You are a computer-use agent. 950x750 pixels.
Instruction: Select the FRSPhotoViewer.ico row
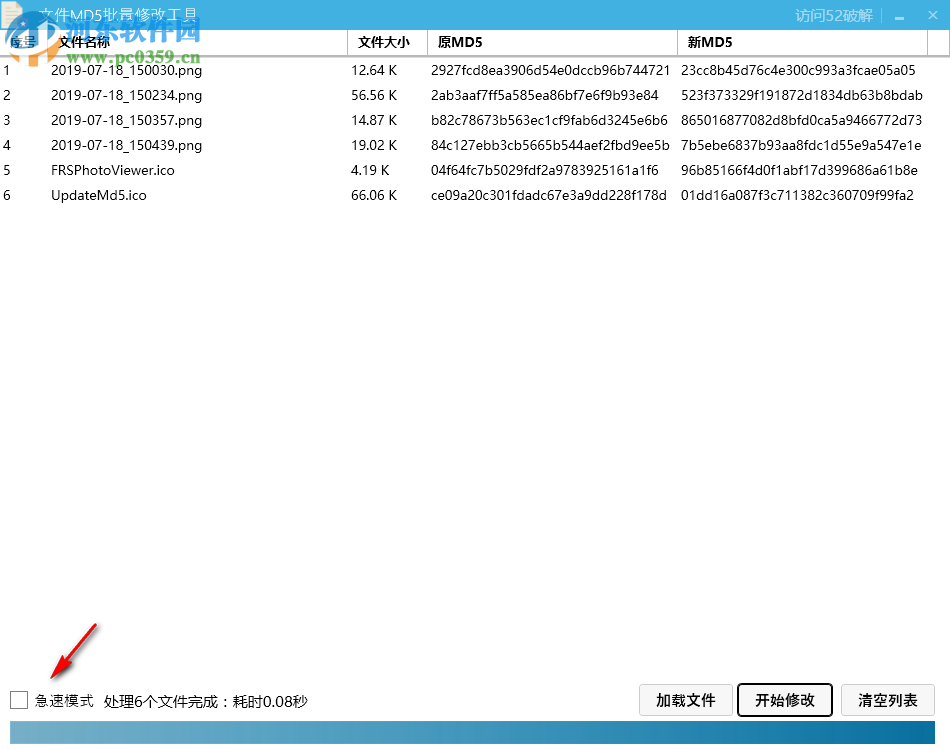pyautogui.click(x=112, y=170)
